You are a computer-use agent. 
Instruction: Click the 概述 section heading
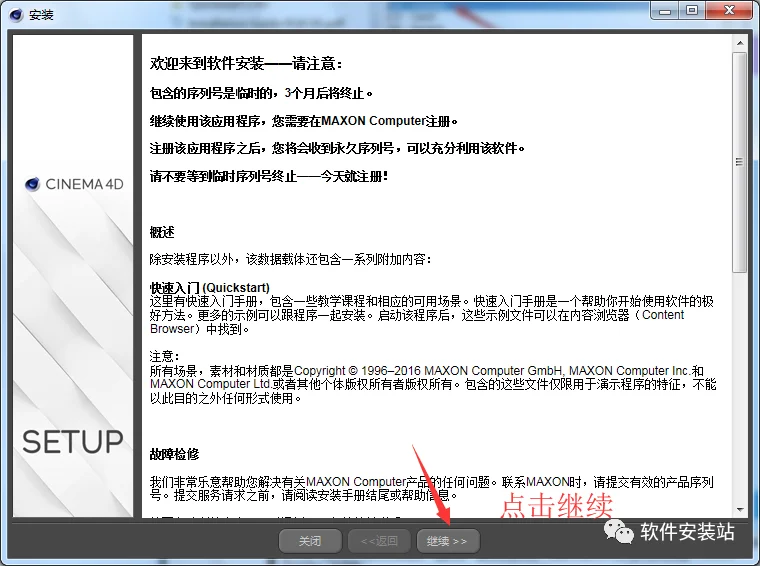pos(162,232)
